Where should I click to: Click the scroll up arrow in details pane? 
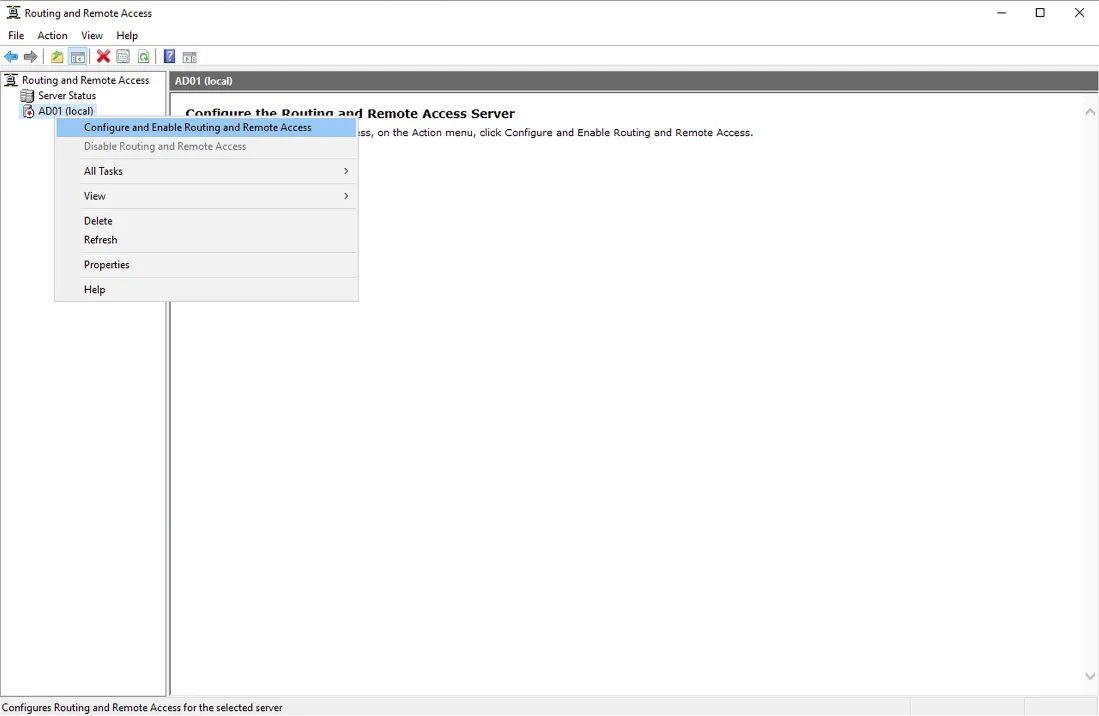point(1090,112)
